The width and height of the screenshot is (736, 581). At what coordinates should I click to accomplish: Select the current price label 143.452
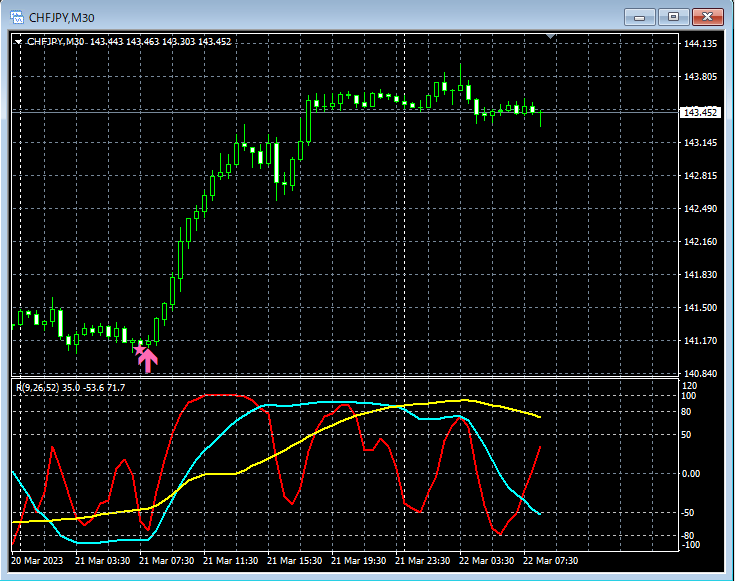[700, 112]
